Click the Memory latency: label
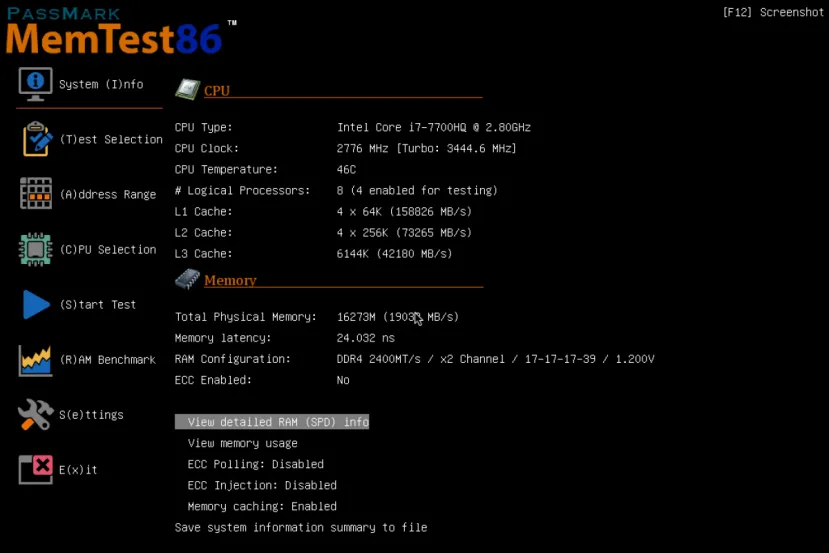The height and width of the screenshot is (553, 829). point(223,338)
